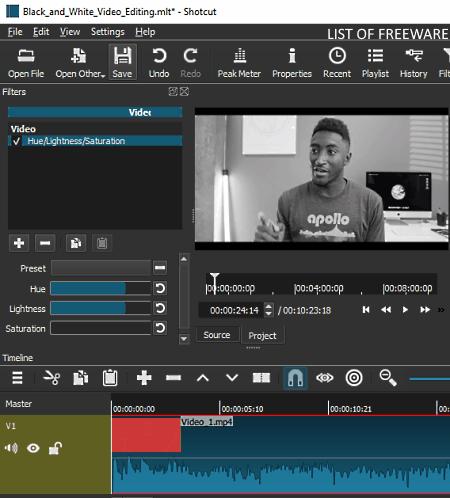Open the History panel
This screenshot has height=498, width=450.
tap(414, 63)
